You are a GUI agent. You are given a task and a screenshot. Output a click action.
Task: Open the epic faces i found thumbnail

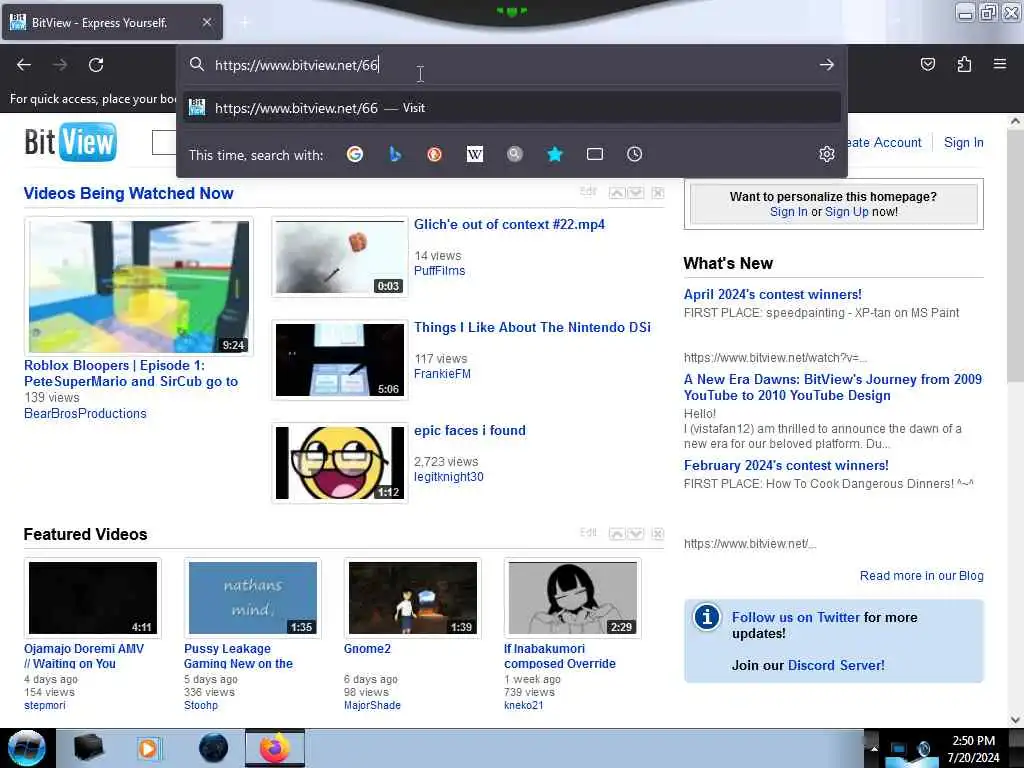340,462
